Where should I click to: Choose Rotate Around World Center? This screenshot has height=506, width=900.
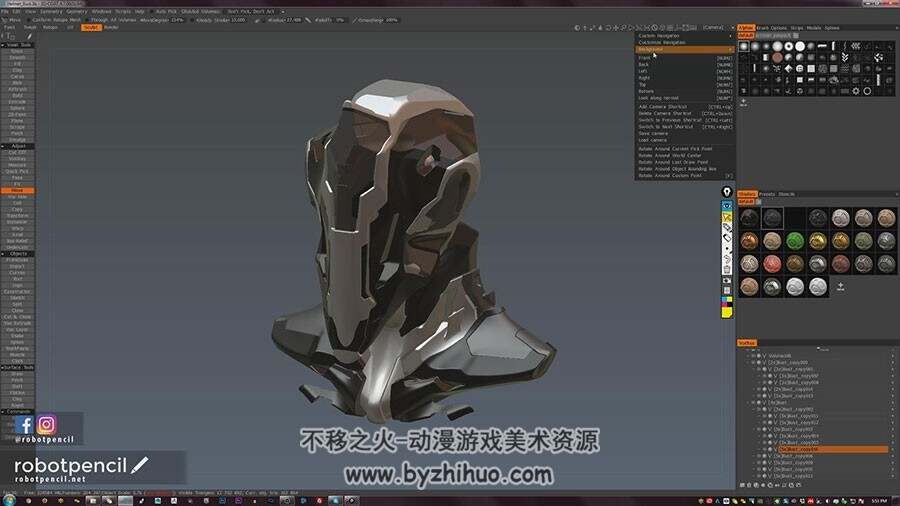(x=685, y=155)
